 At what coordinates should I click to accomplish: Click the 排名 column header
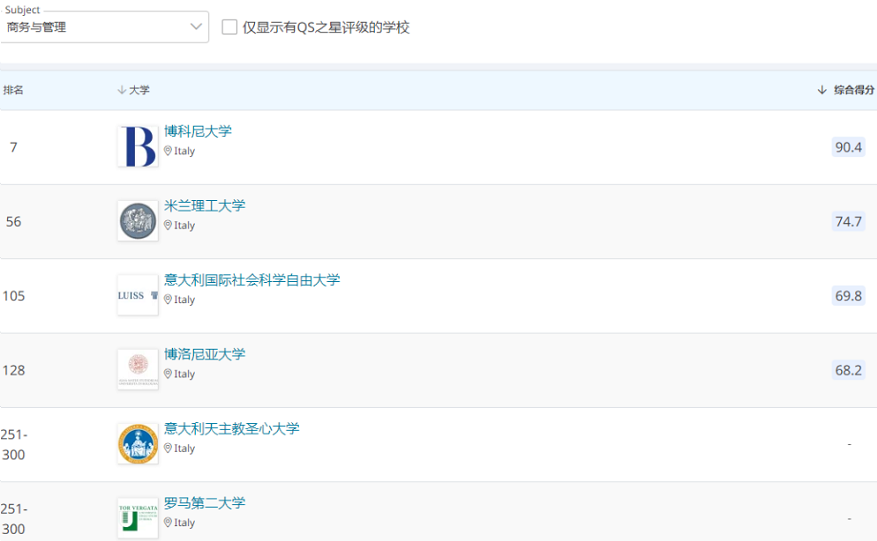click(x=13, y=90)
